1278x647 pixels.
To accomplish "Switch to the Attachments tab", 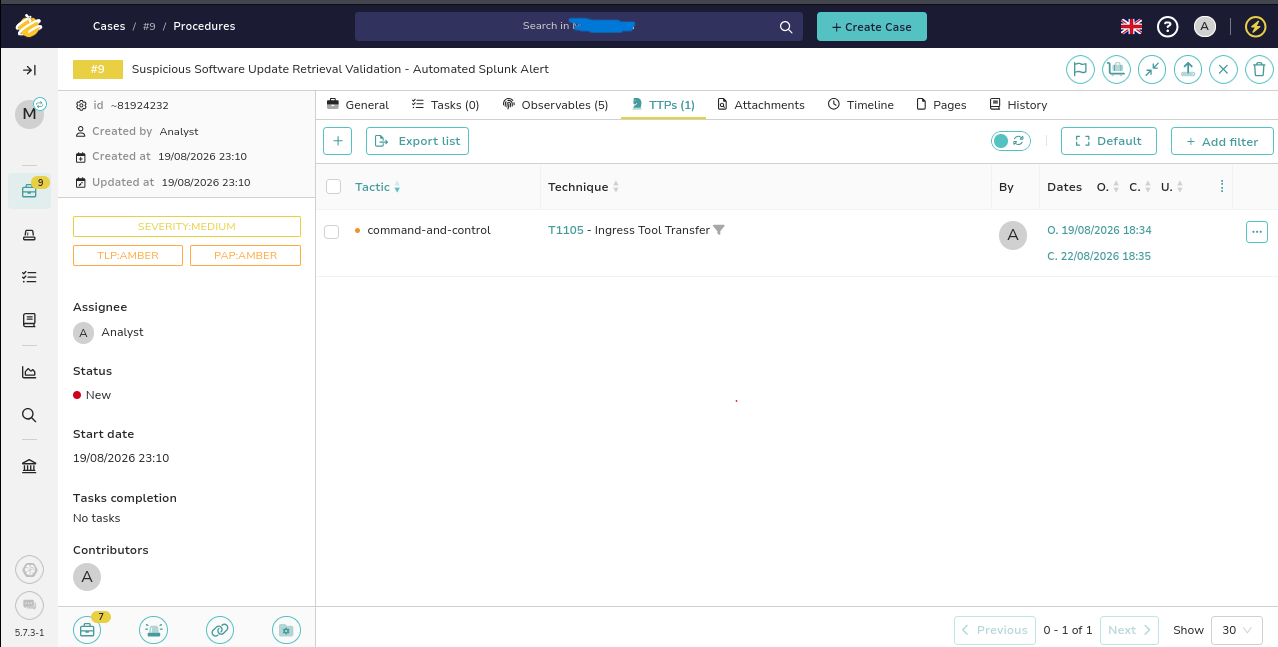I will coord(761,105).
